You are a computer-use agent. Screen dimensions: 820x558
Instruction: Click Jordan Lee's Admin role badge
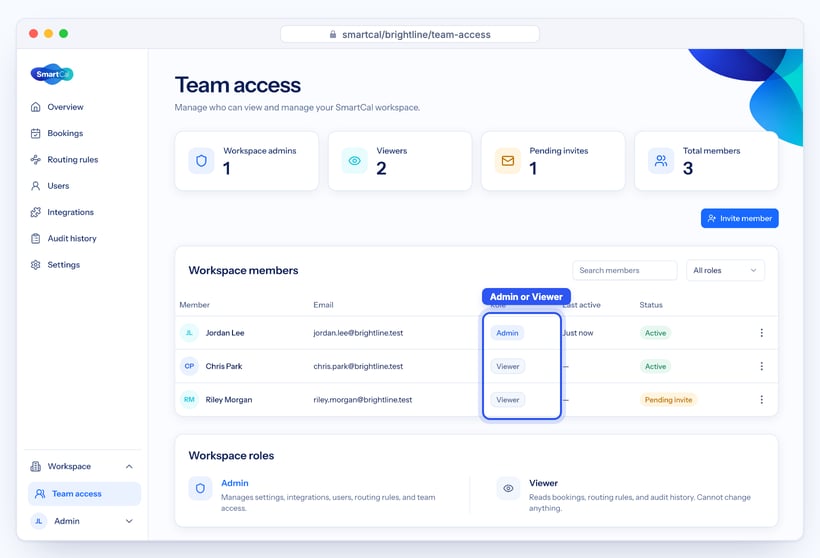click(x=507, y=333)
